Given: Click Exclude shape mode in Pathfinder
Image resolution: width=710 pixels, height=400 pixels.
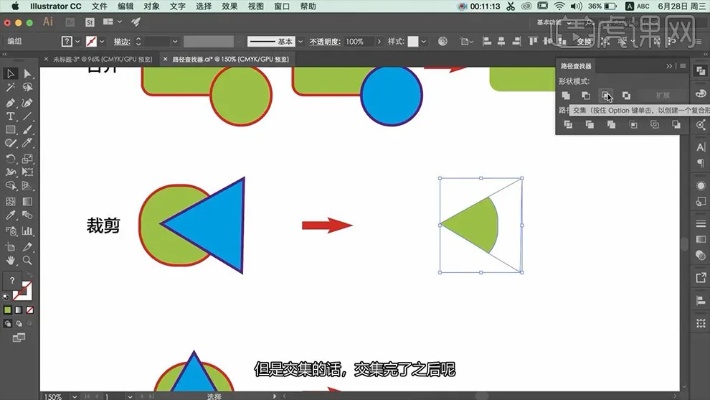Looking at the screenshot, I should point(626,96).
